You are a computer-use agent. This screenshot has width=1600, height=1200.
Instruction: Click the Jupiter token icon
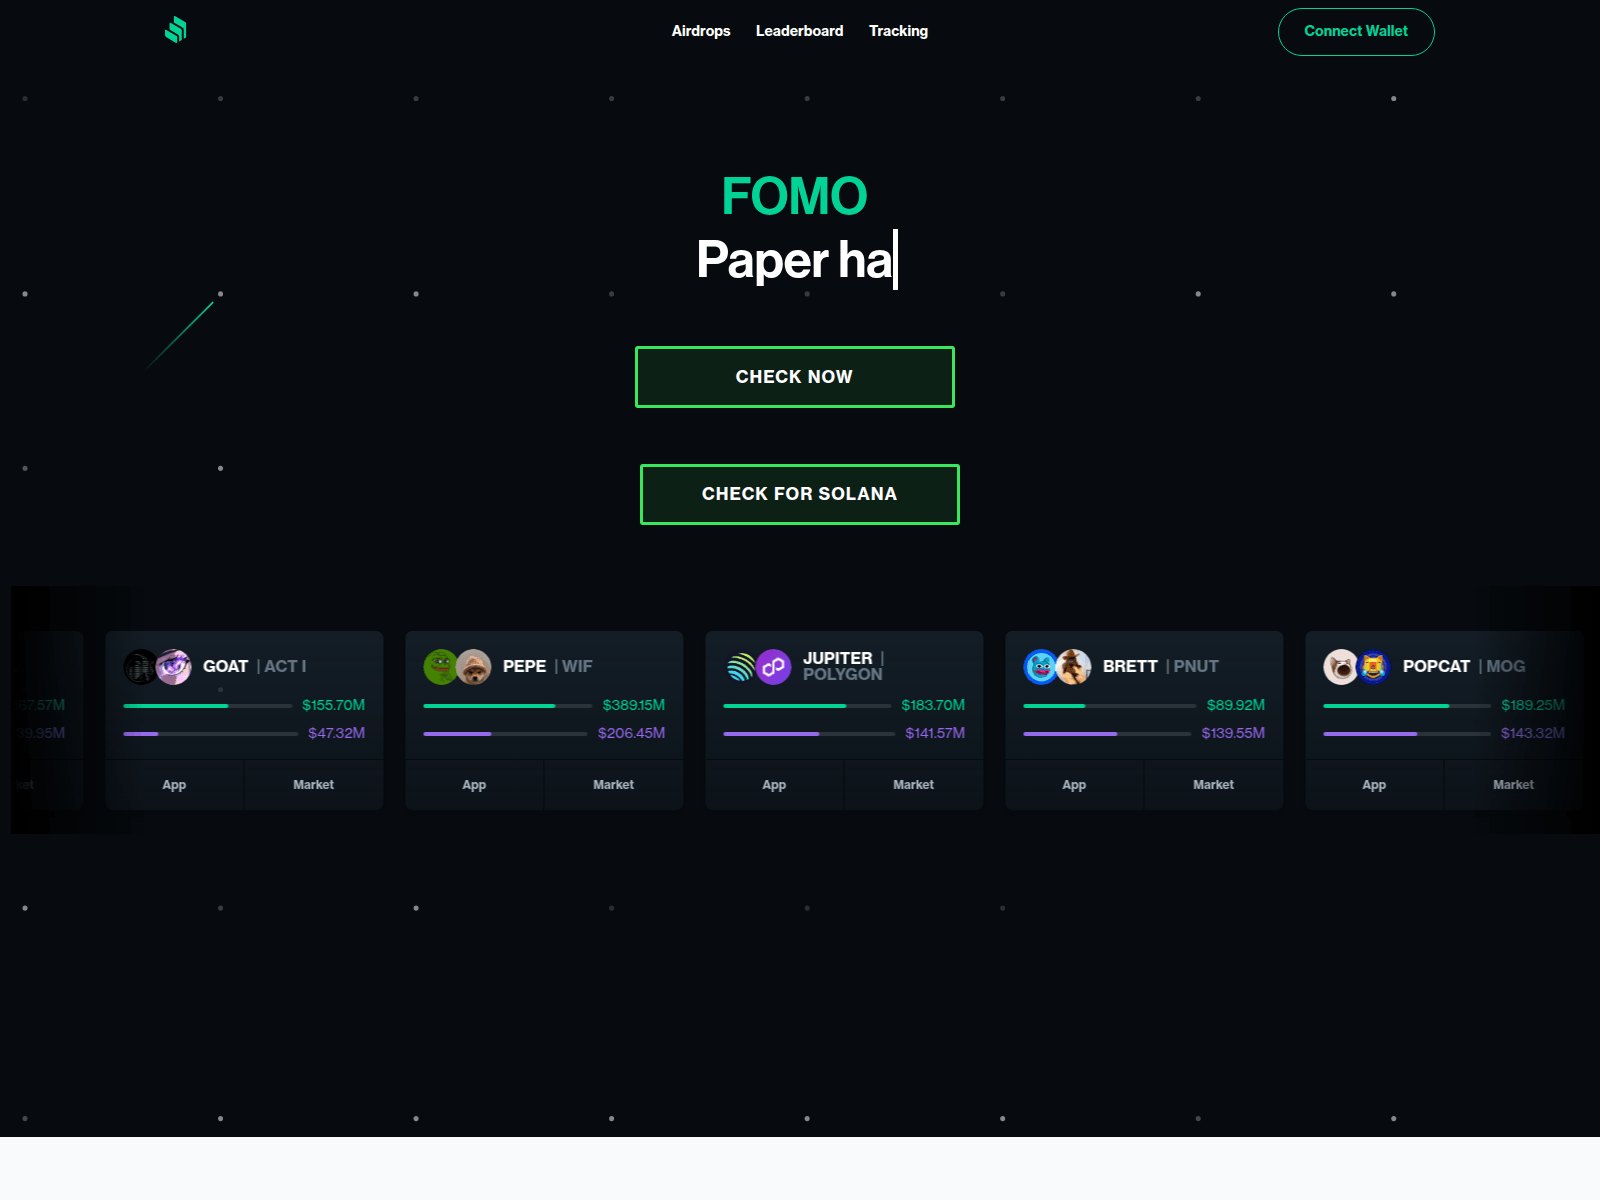point(740,666)
